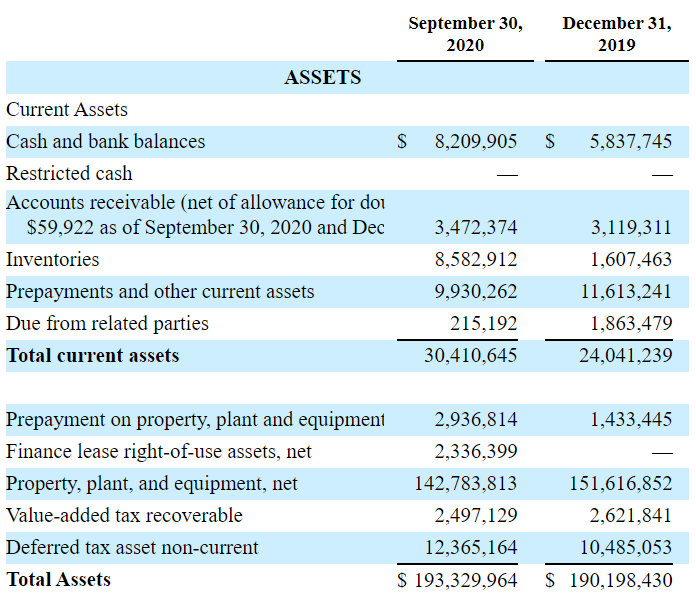The height and width of the screenshot is (593, 696).
Task: Click the December 31, 2019 column header
Action: pyautogui.click(x=617, y=34)
